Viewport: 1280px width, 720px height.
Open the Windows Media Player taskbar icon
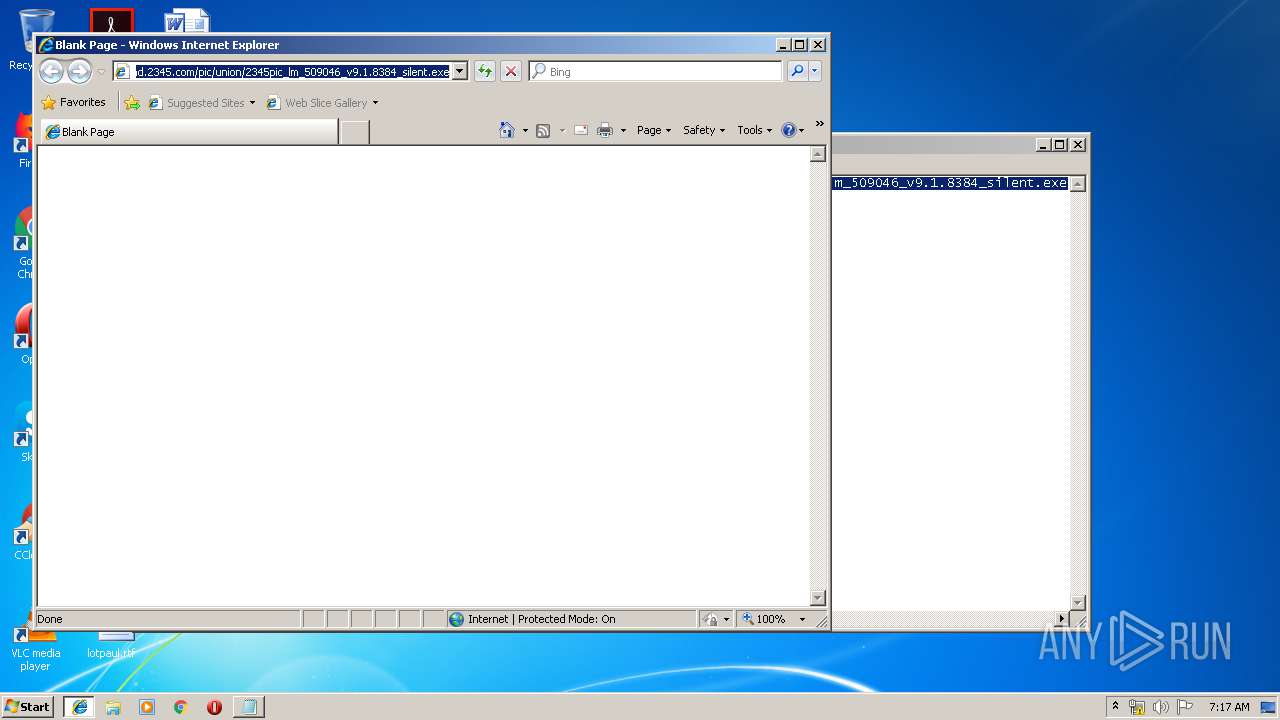pos(147,707)
